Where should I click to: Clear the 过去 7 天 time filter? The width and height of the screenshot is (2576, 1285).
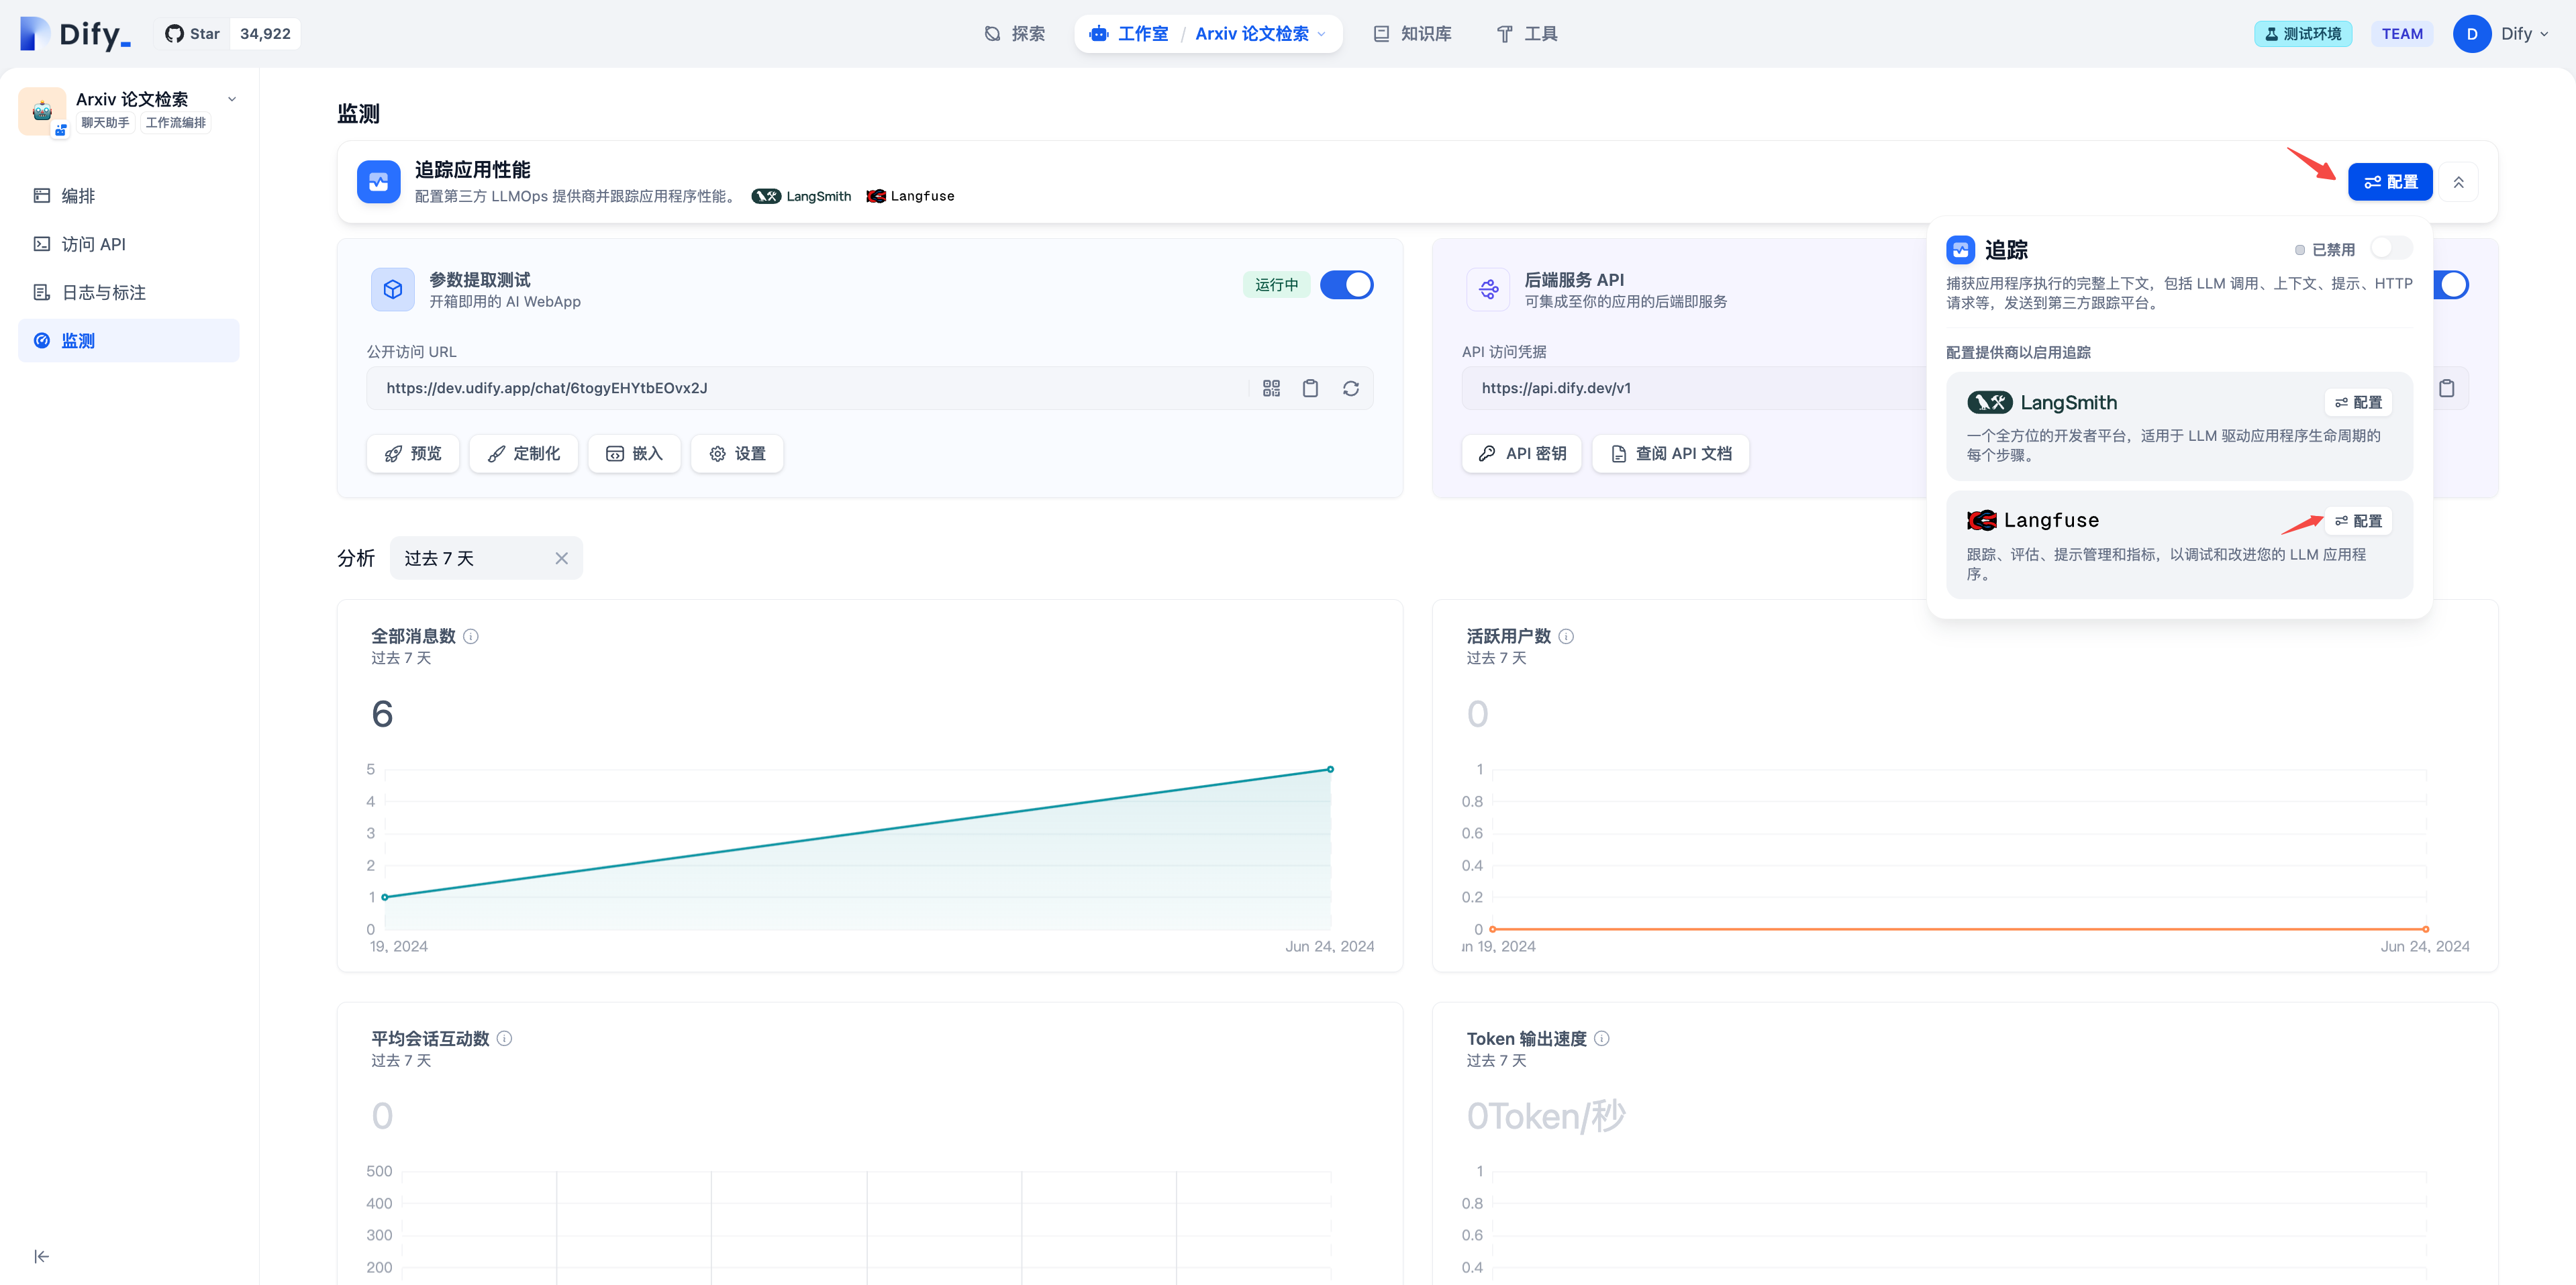coord(561,558)
